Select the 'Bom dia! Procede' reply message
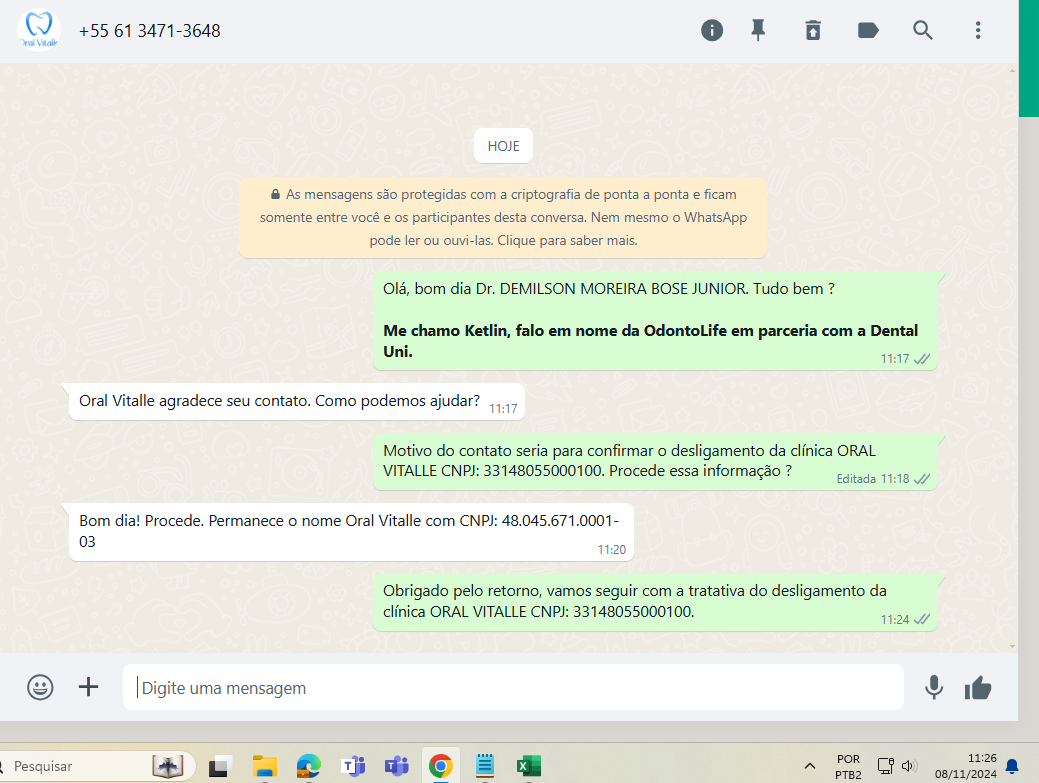The image size is (1039, 783). pyautogui.click(x=351, y=532)
